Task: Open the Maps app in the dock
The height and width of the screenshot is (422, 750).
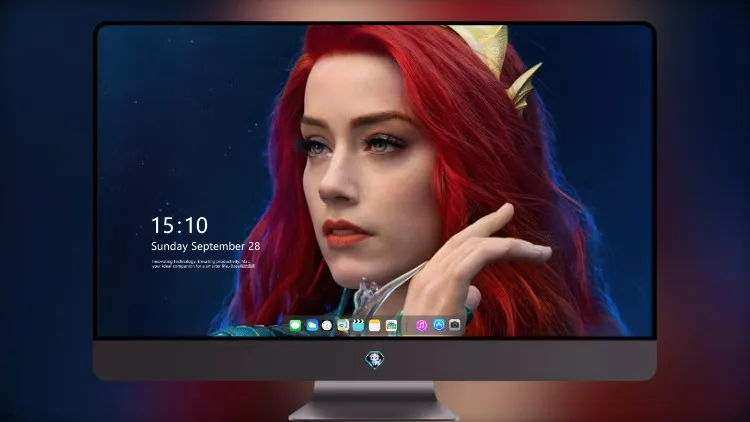Action: pos(343,326)
